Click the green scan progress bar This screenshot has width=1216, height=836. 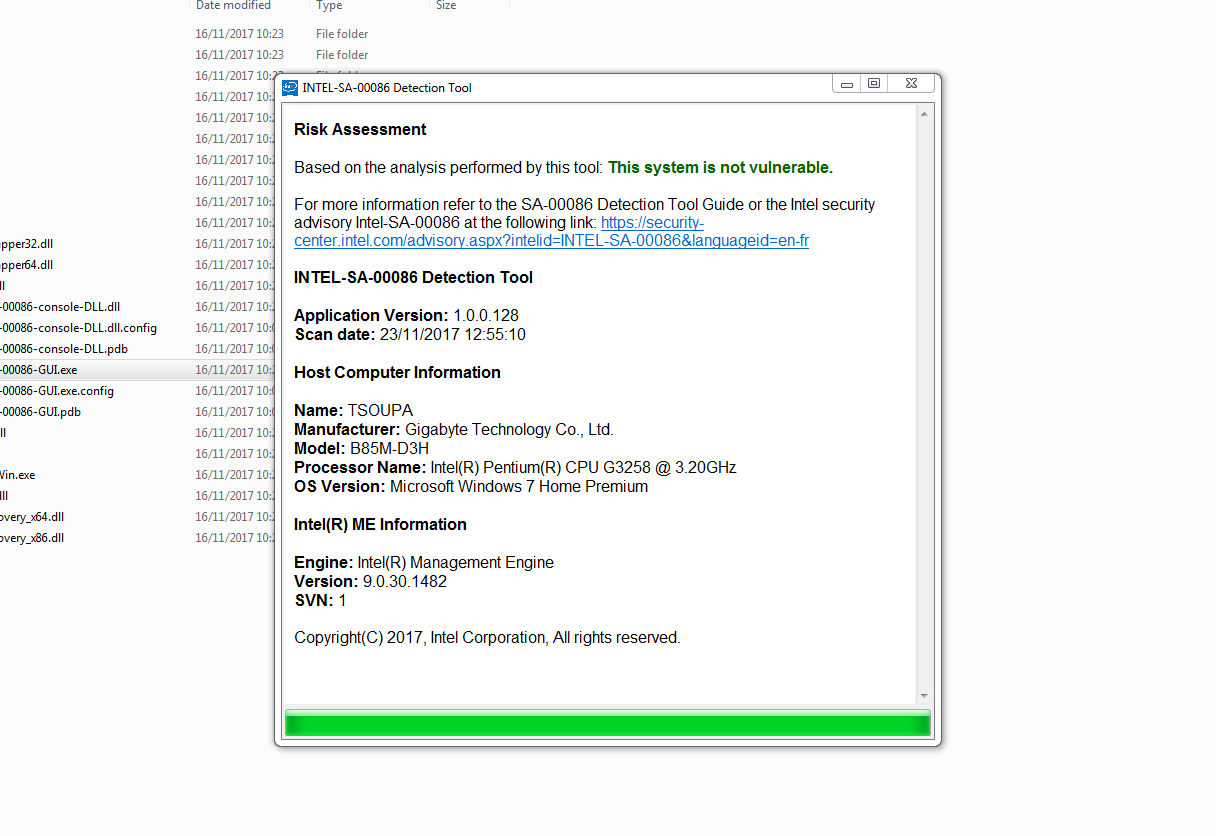(x=608, y=723)
